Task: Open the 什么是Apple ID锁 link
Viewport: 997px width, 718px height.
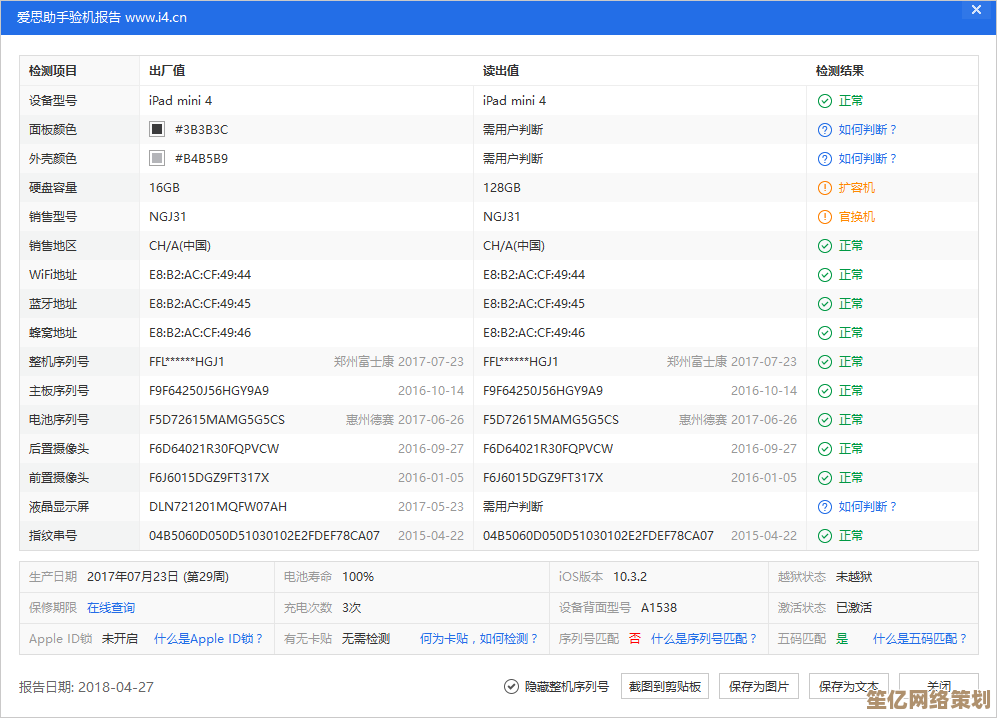Action: pyautogui.click(x=208, y=639)
